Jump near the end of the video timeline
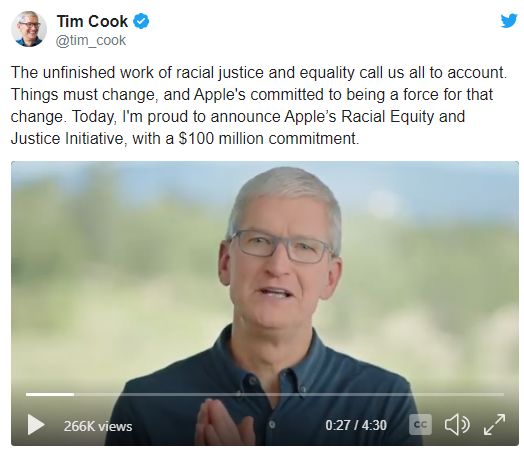Viewport: 524px width, 452px height. [495, 395]
